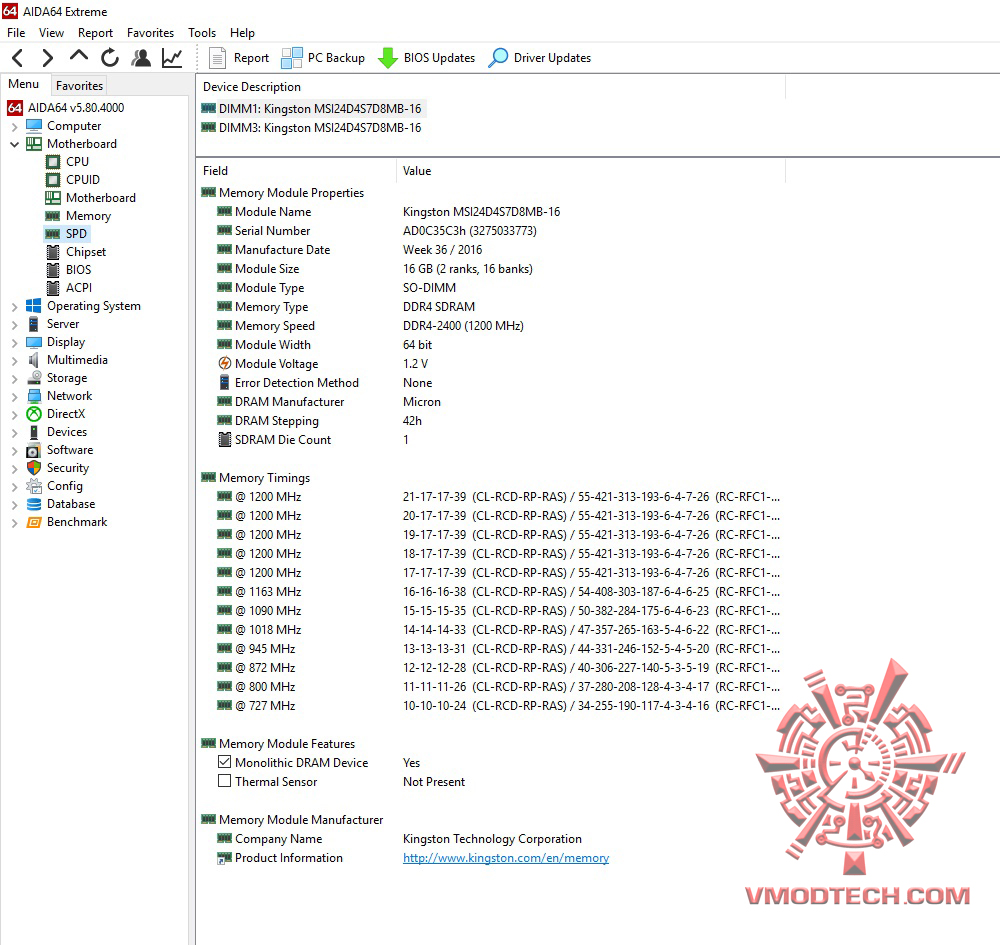Open PC Backup from the toolbar
This screenshot has height=945, width=1000.
323,58
